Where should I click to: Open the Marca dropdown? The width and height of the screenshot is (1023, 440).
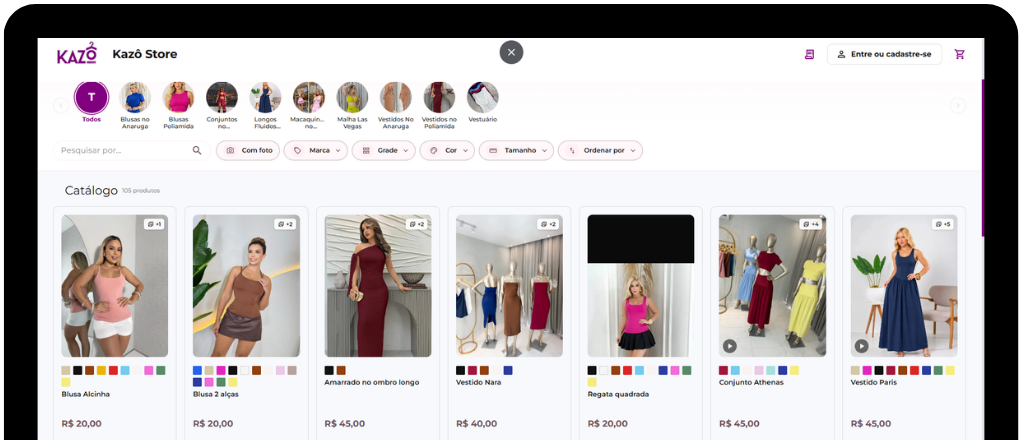pos(316,150)
